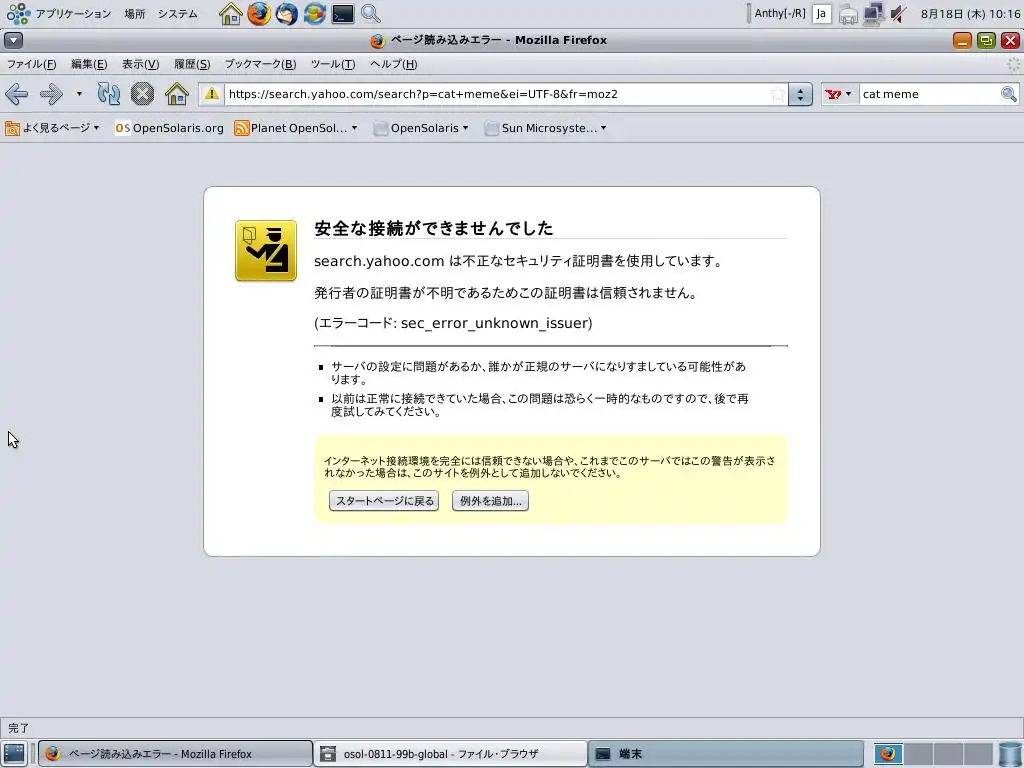
Task: Click the Stop loading button
Action: (x=142, y=94)
